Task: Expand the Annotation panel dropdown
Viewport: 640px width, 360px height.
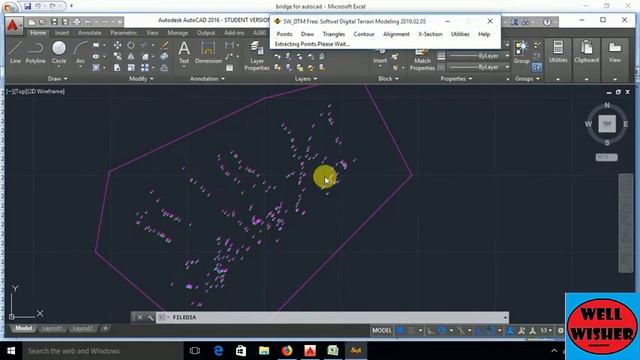Action: coord(207,78)
